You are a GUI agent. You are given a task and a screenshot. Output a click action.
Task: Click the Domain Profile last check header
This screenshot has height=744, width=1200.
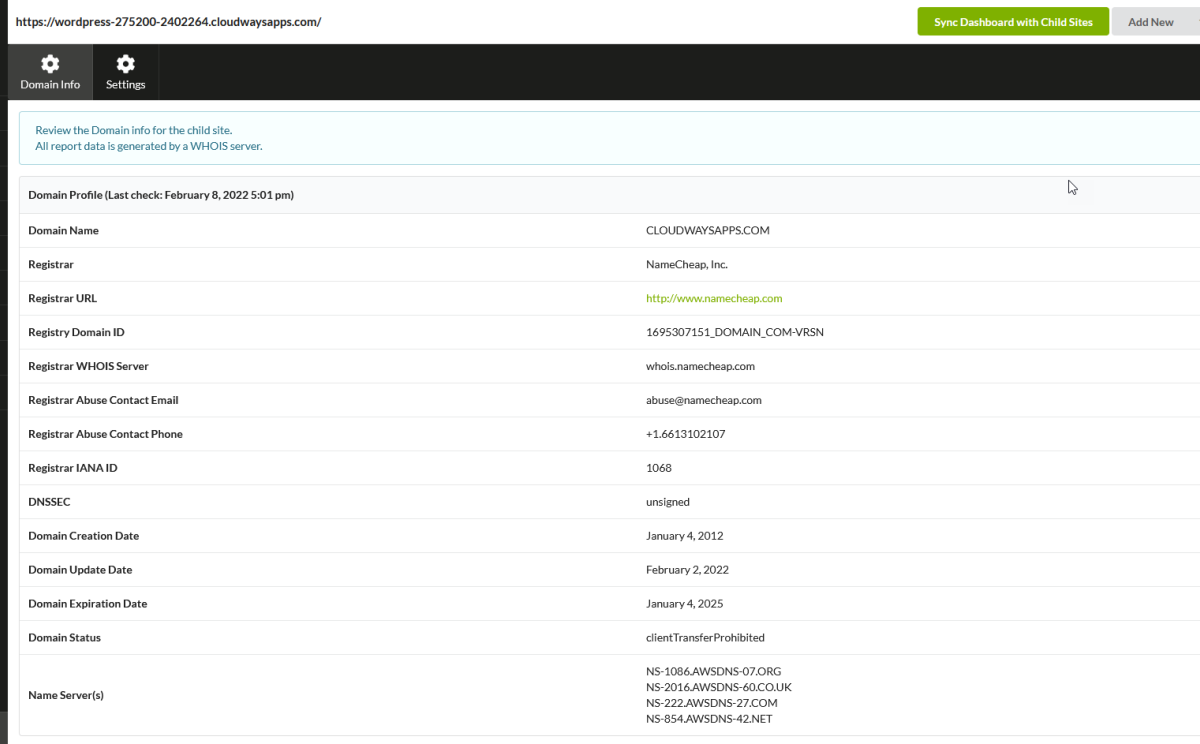tap(161, 195)
